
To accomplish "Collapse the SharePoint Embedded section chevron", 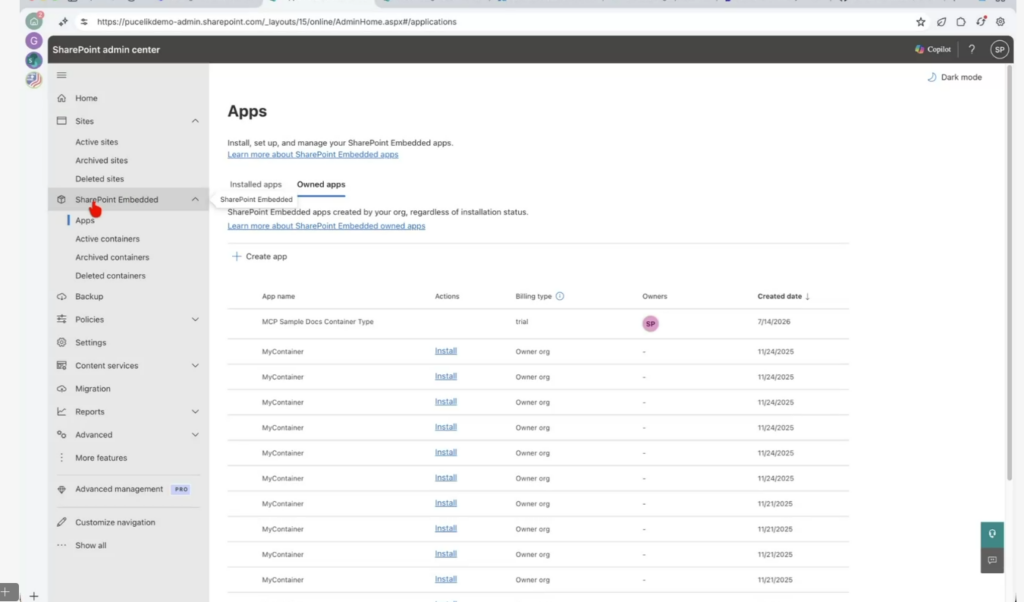I will (195, 199).
